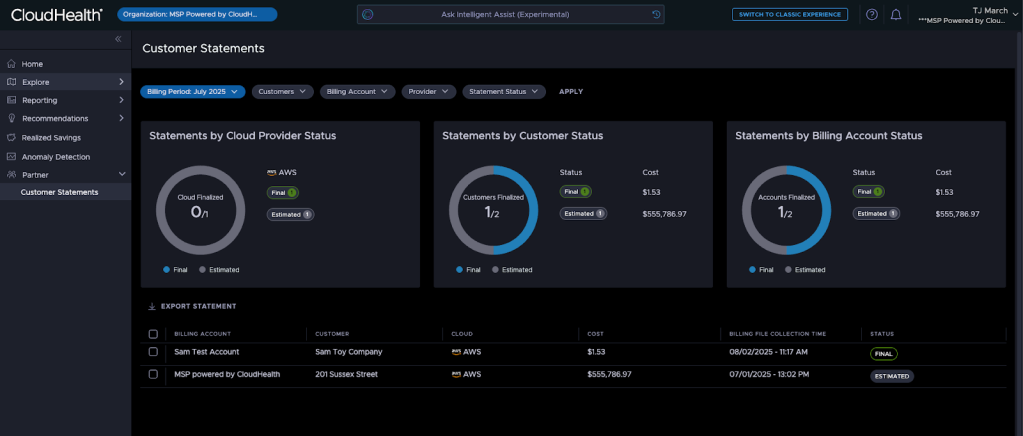1023x436 pixels.
Task: Click the $555,786.97 cost in the table
Action: pos(609,375)
